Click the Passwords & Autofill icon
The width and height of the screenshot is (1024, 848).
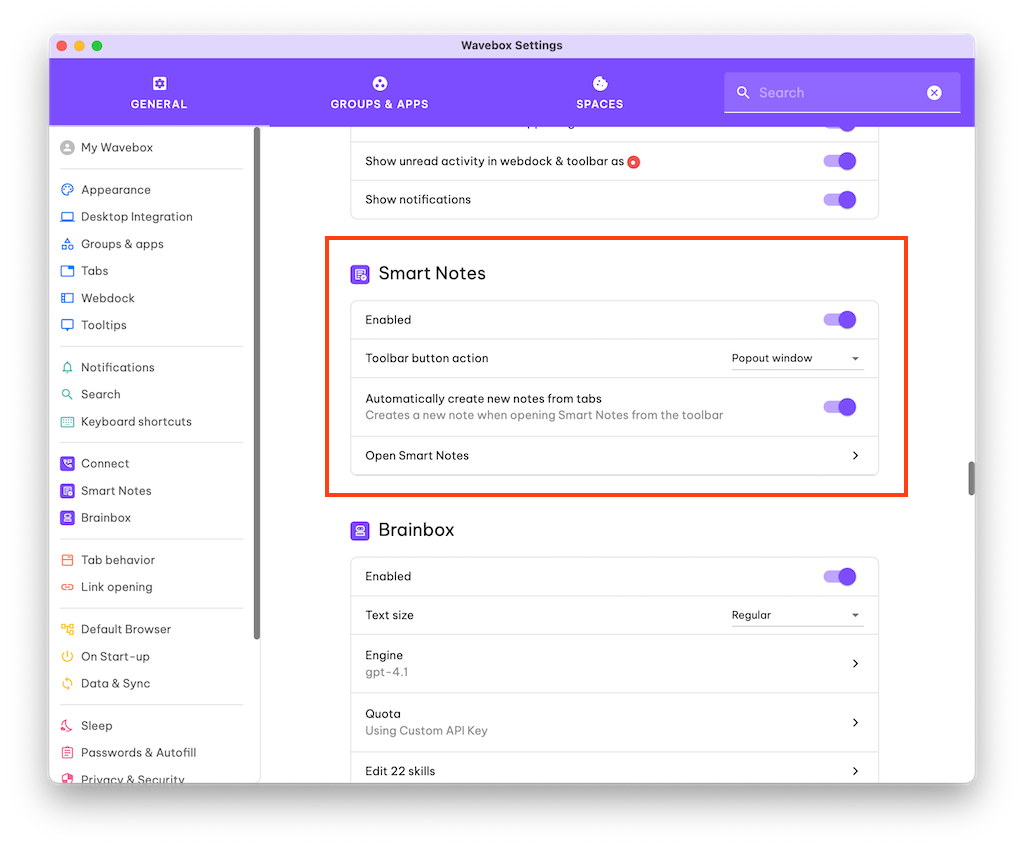(x=67, y=753)
